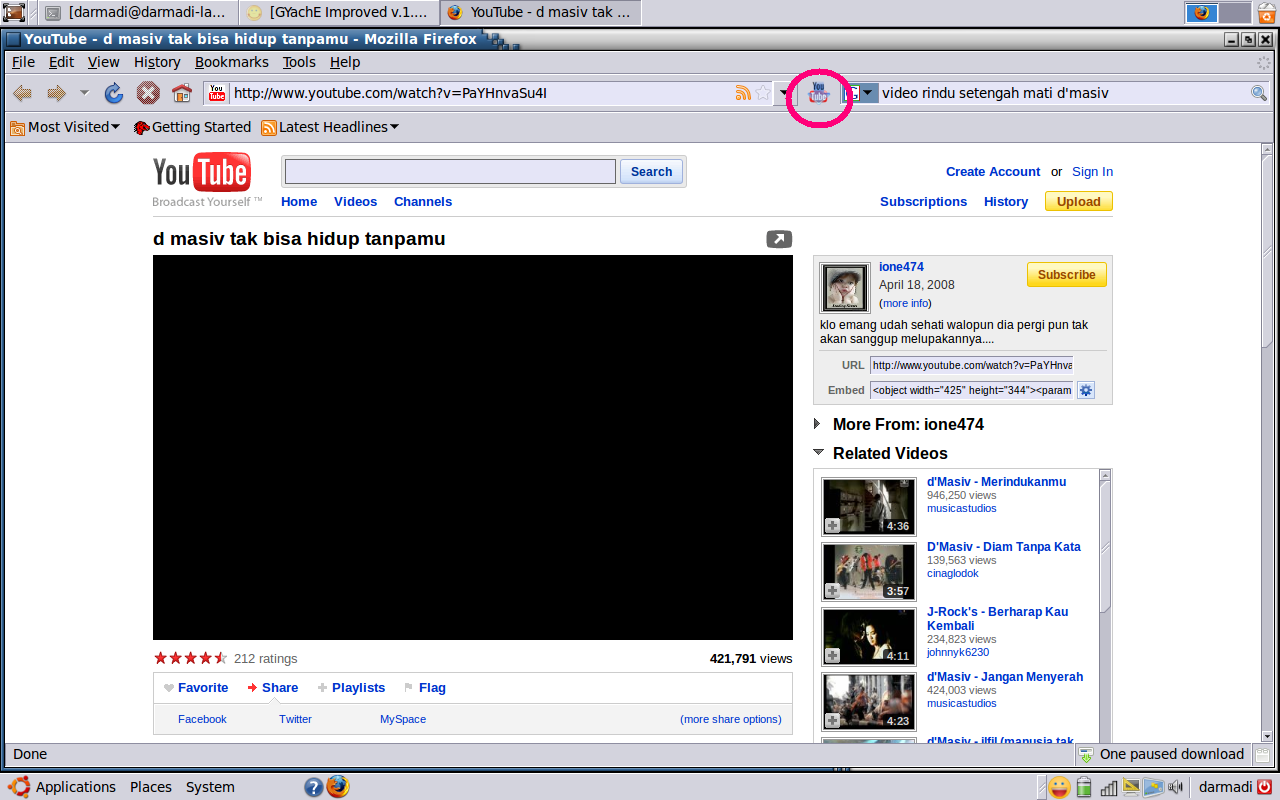Screen dimensions: 1280x800
Task: Click the YouTube logo to go home
Action: click(x=201, y=173)
